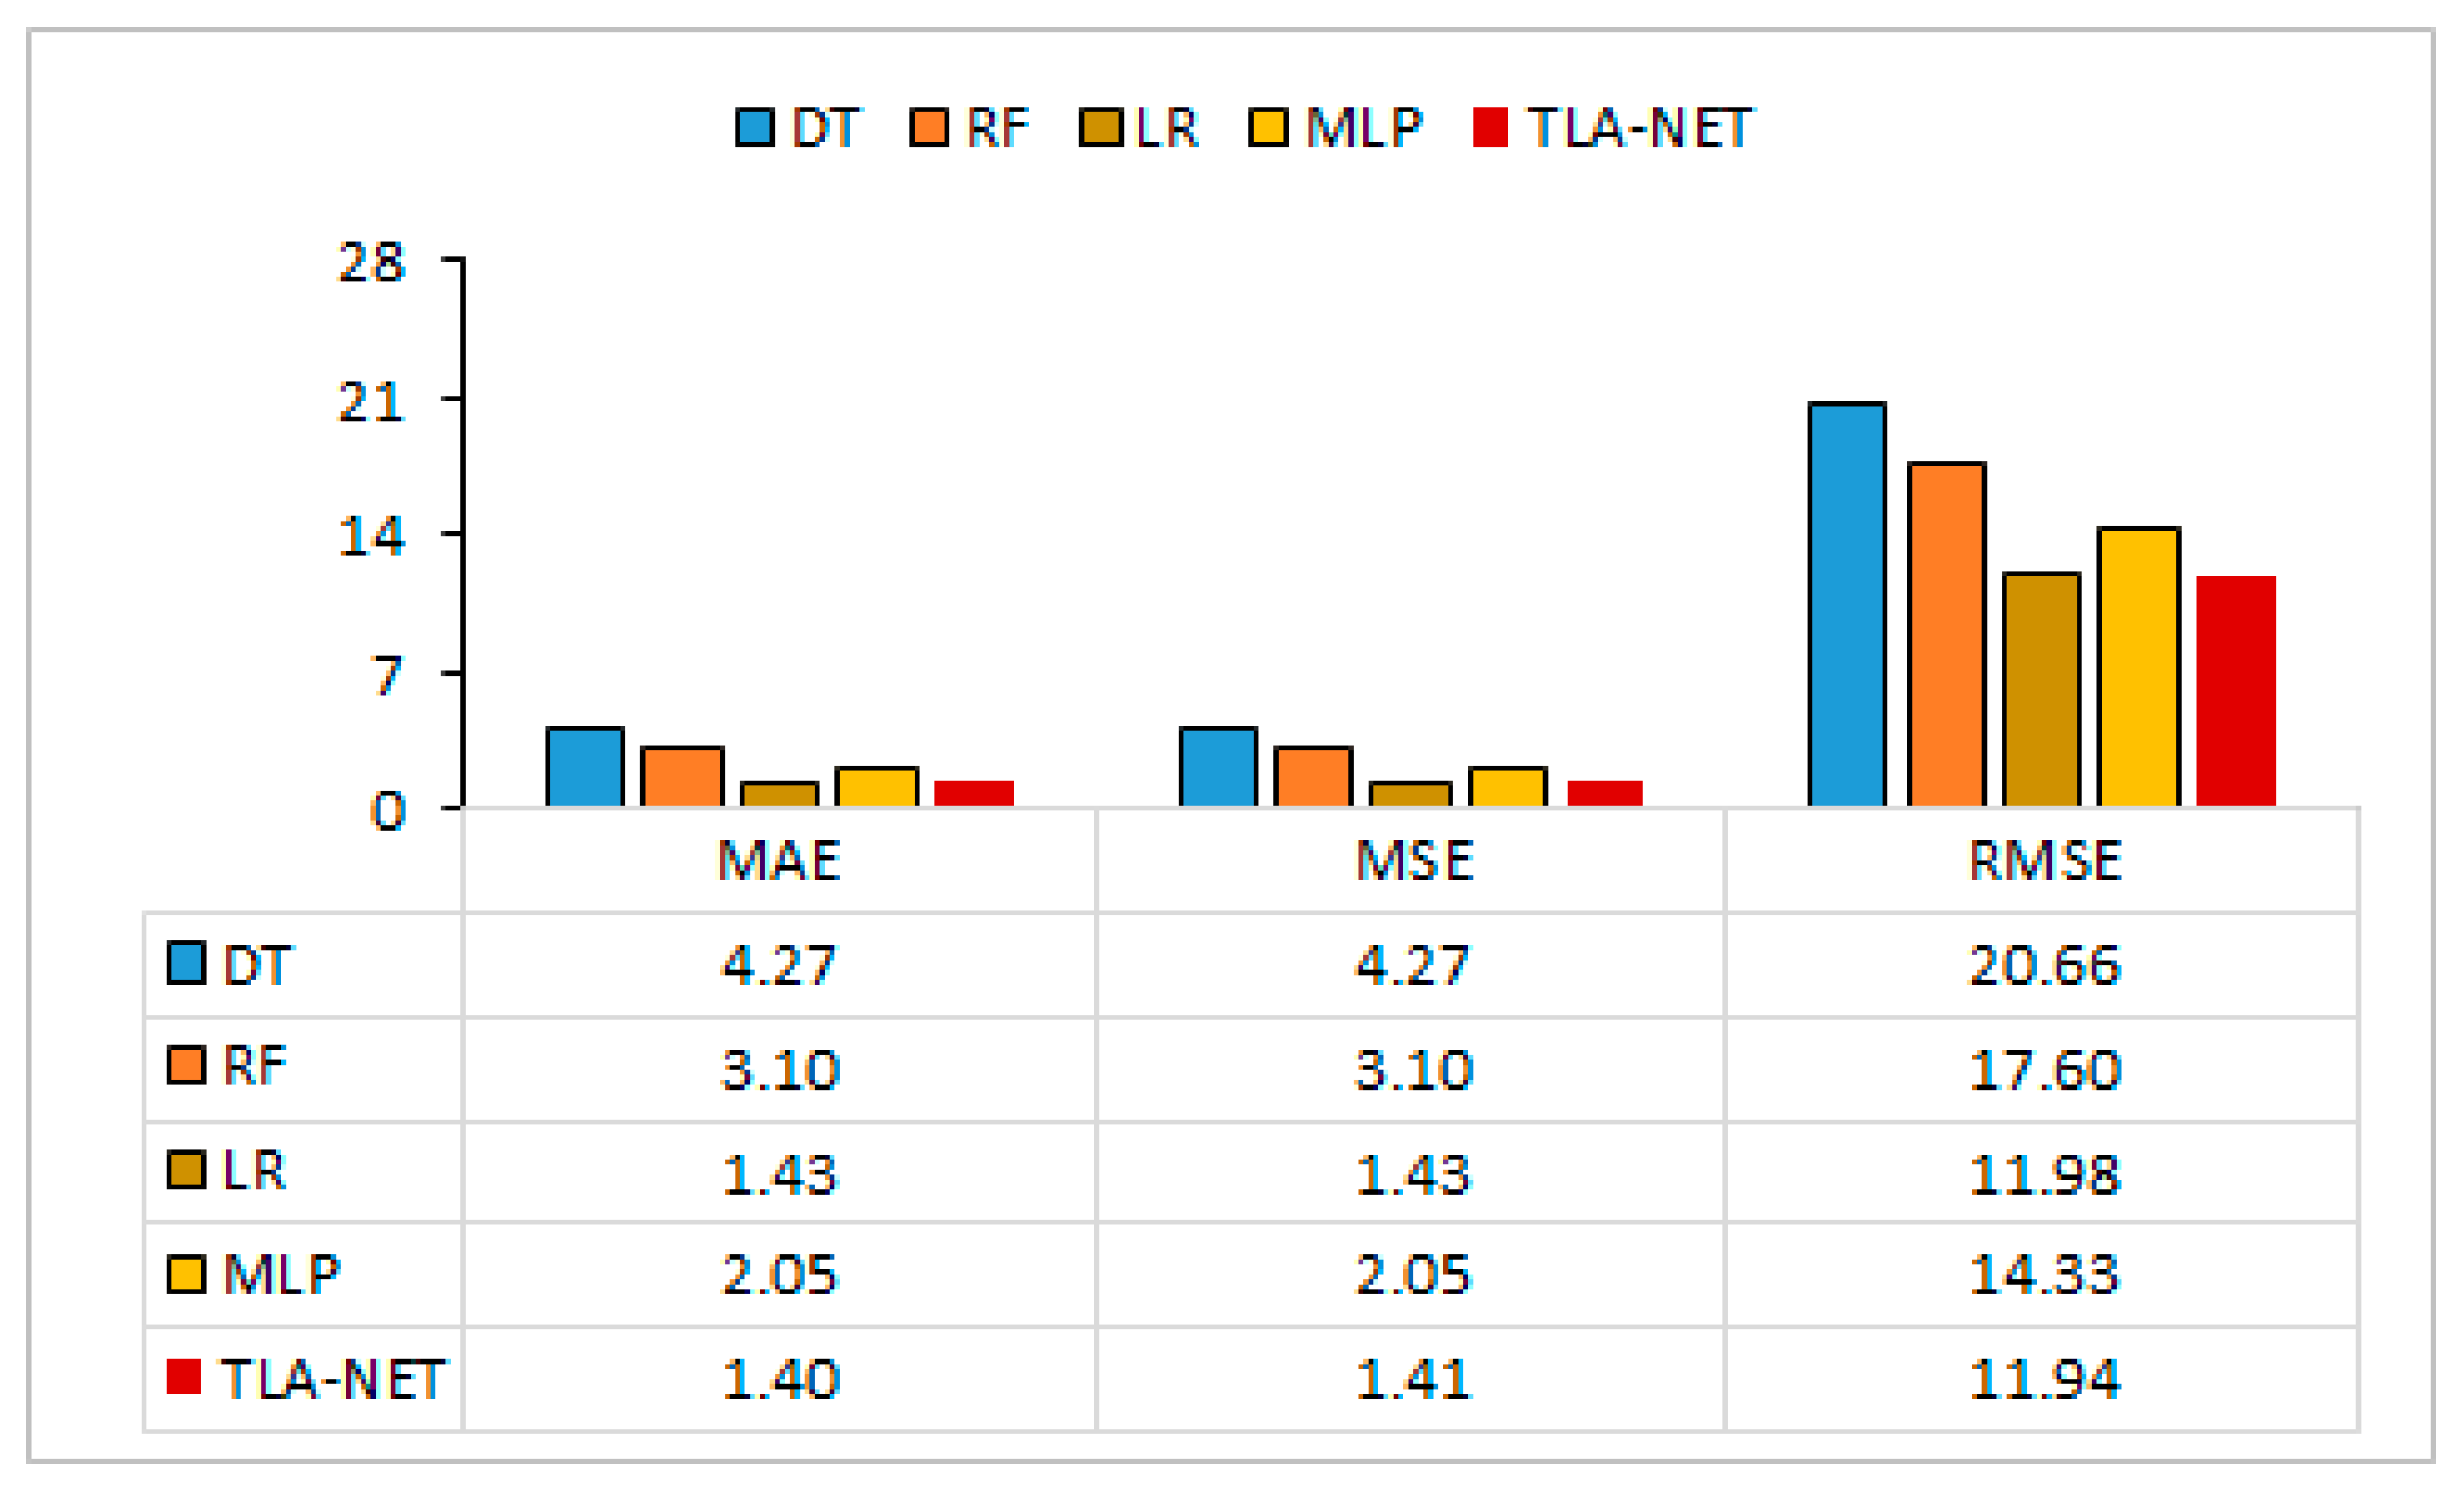Click the y-axis label 28
Viewport: 2464px width, 1492px height.
click(371, 263)
